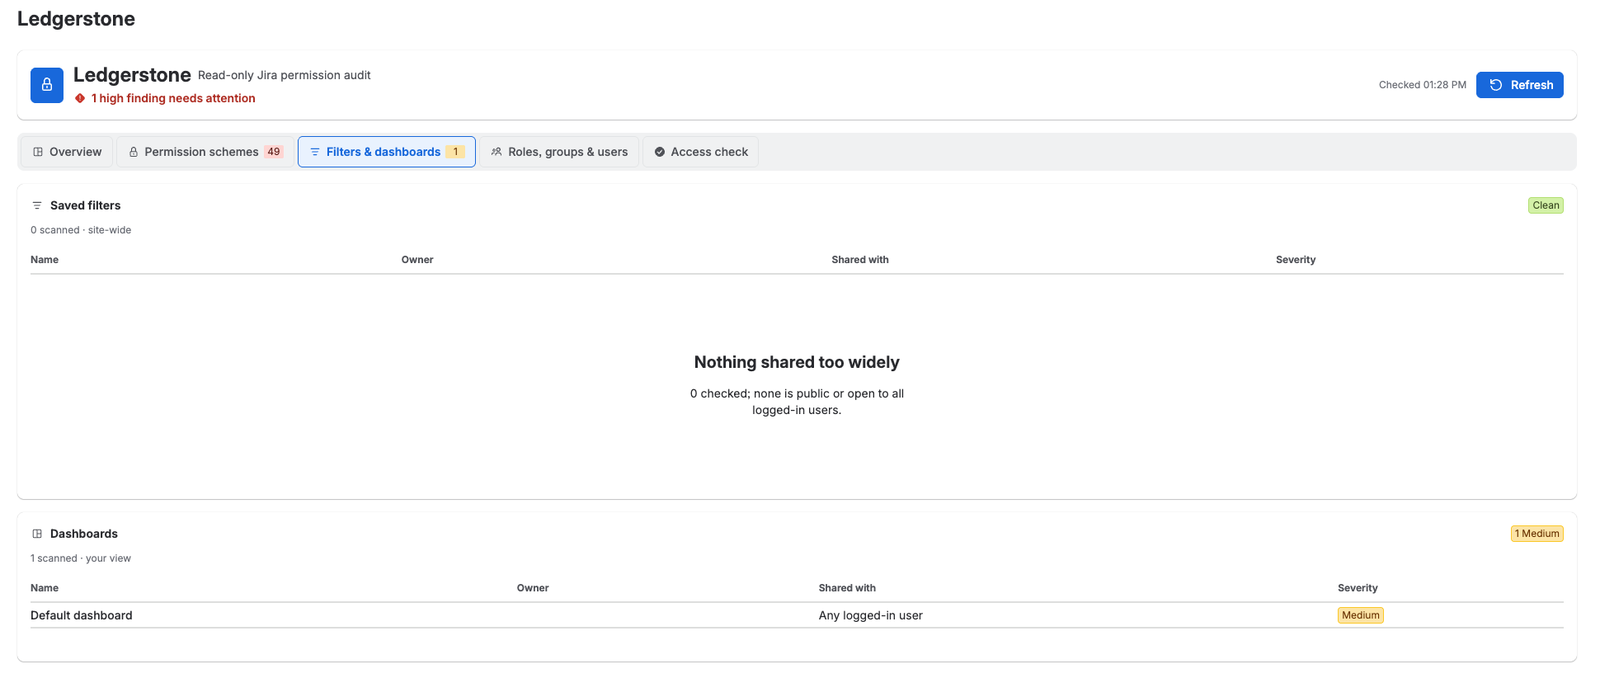The image size is (1600, 678).
Task: Click the 1 high finding needs attention link
Action: point(173,98)
